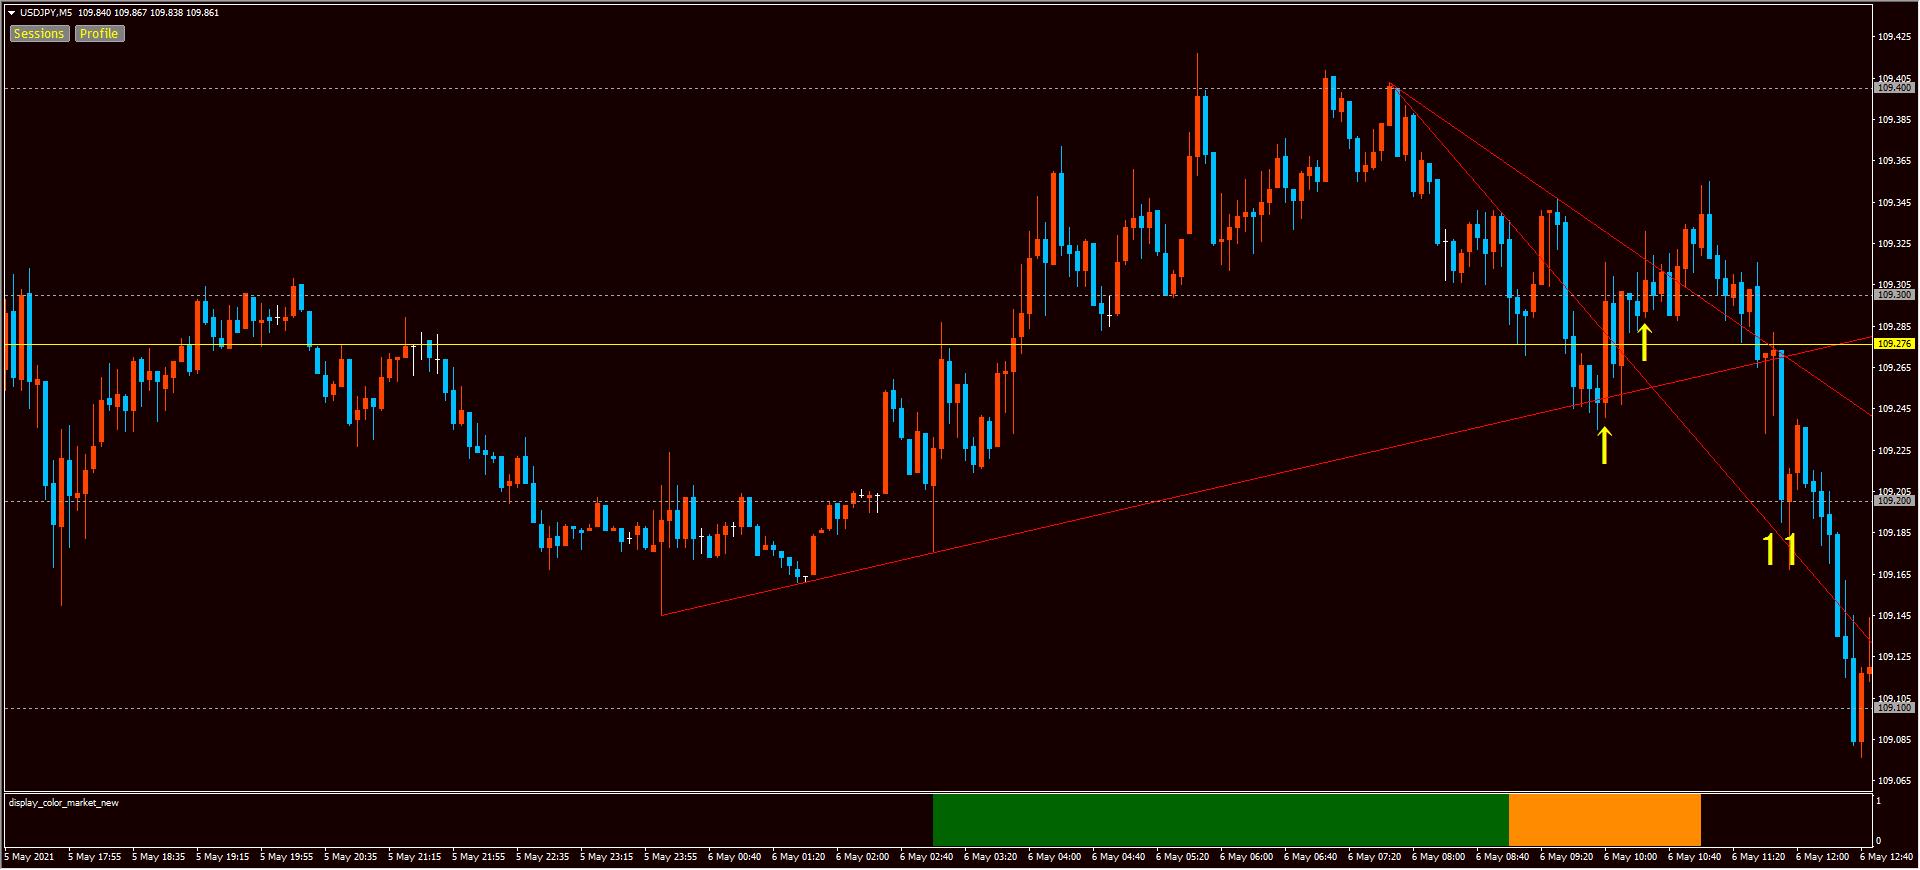Click the 109.300 level price label
The width and height of the screenshot is (1920, 870).
[1894, 295]
